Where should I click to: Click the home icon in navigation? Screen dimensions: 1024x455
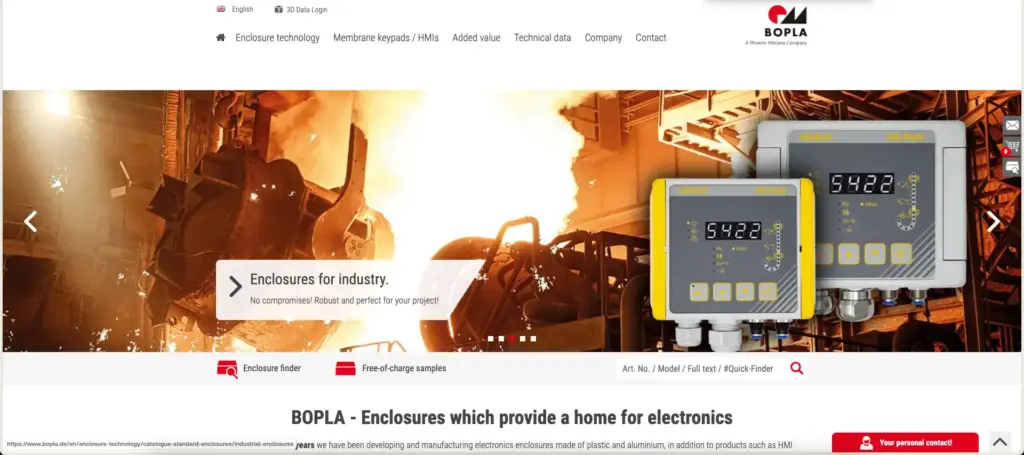(x=221, y=38)
